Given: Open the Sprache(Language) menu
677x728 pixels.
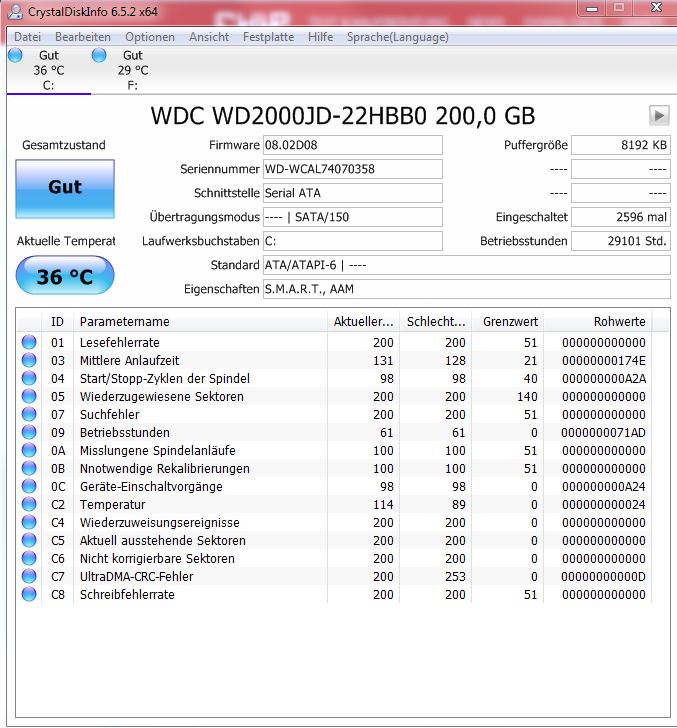Looking at the screenshot, I should coord(397,37).
